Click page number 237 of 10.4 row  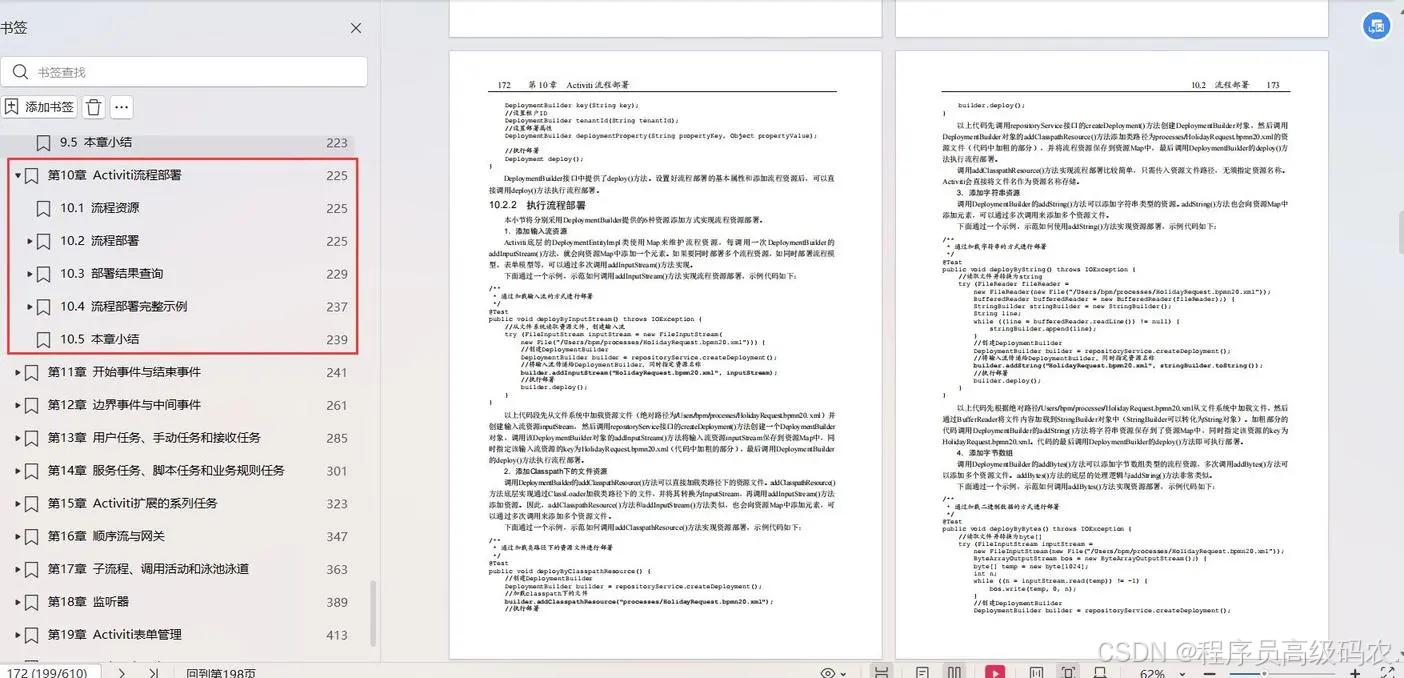coord(337,307)
